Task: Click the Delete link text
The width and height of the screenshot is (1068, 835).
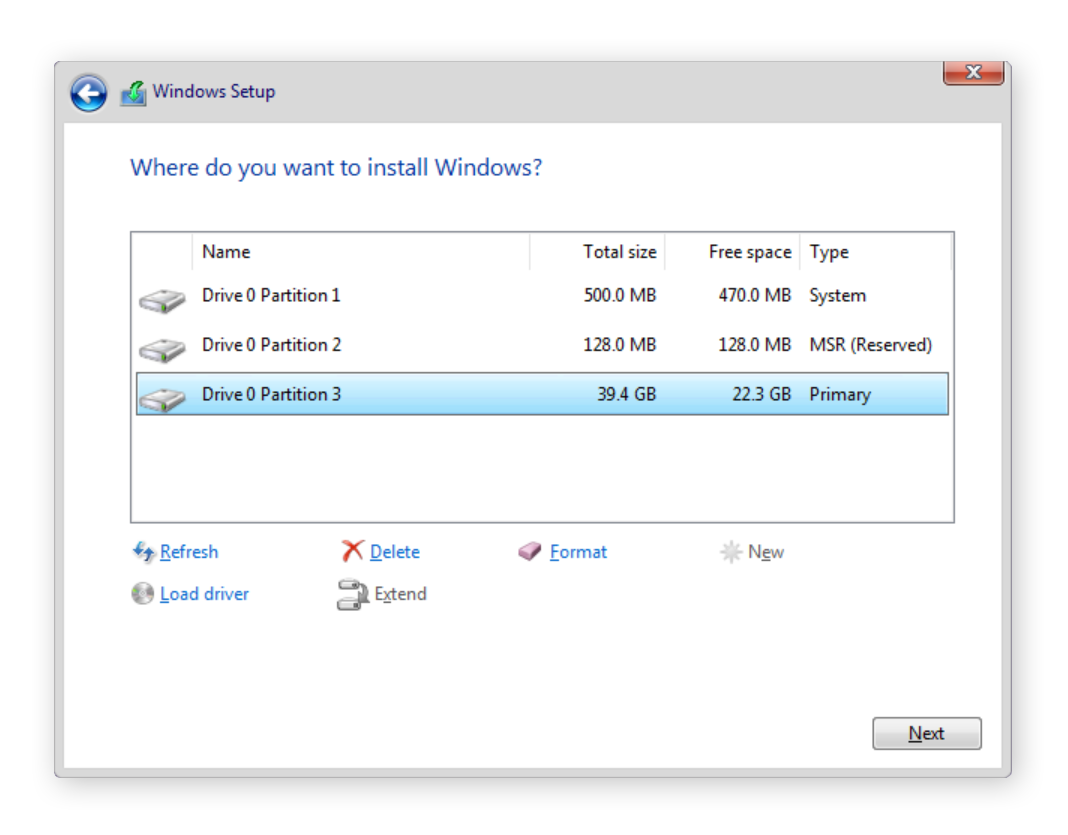Action: click(x=393, y=551)
